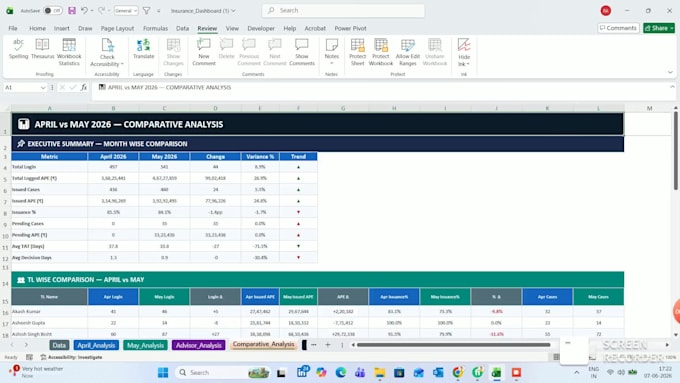The height and width of the screenshot is (383, 680).
Task: Click the Insert Function fx icon
Action: [84, 87]
